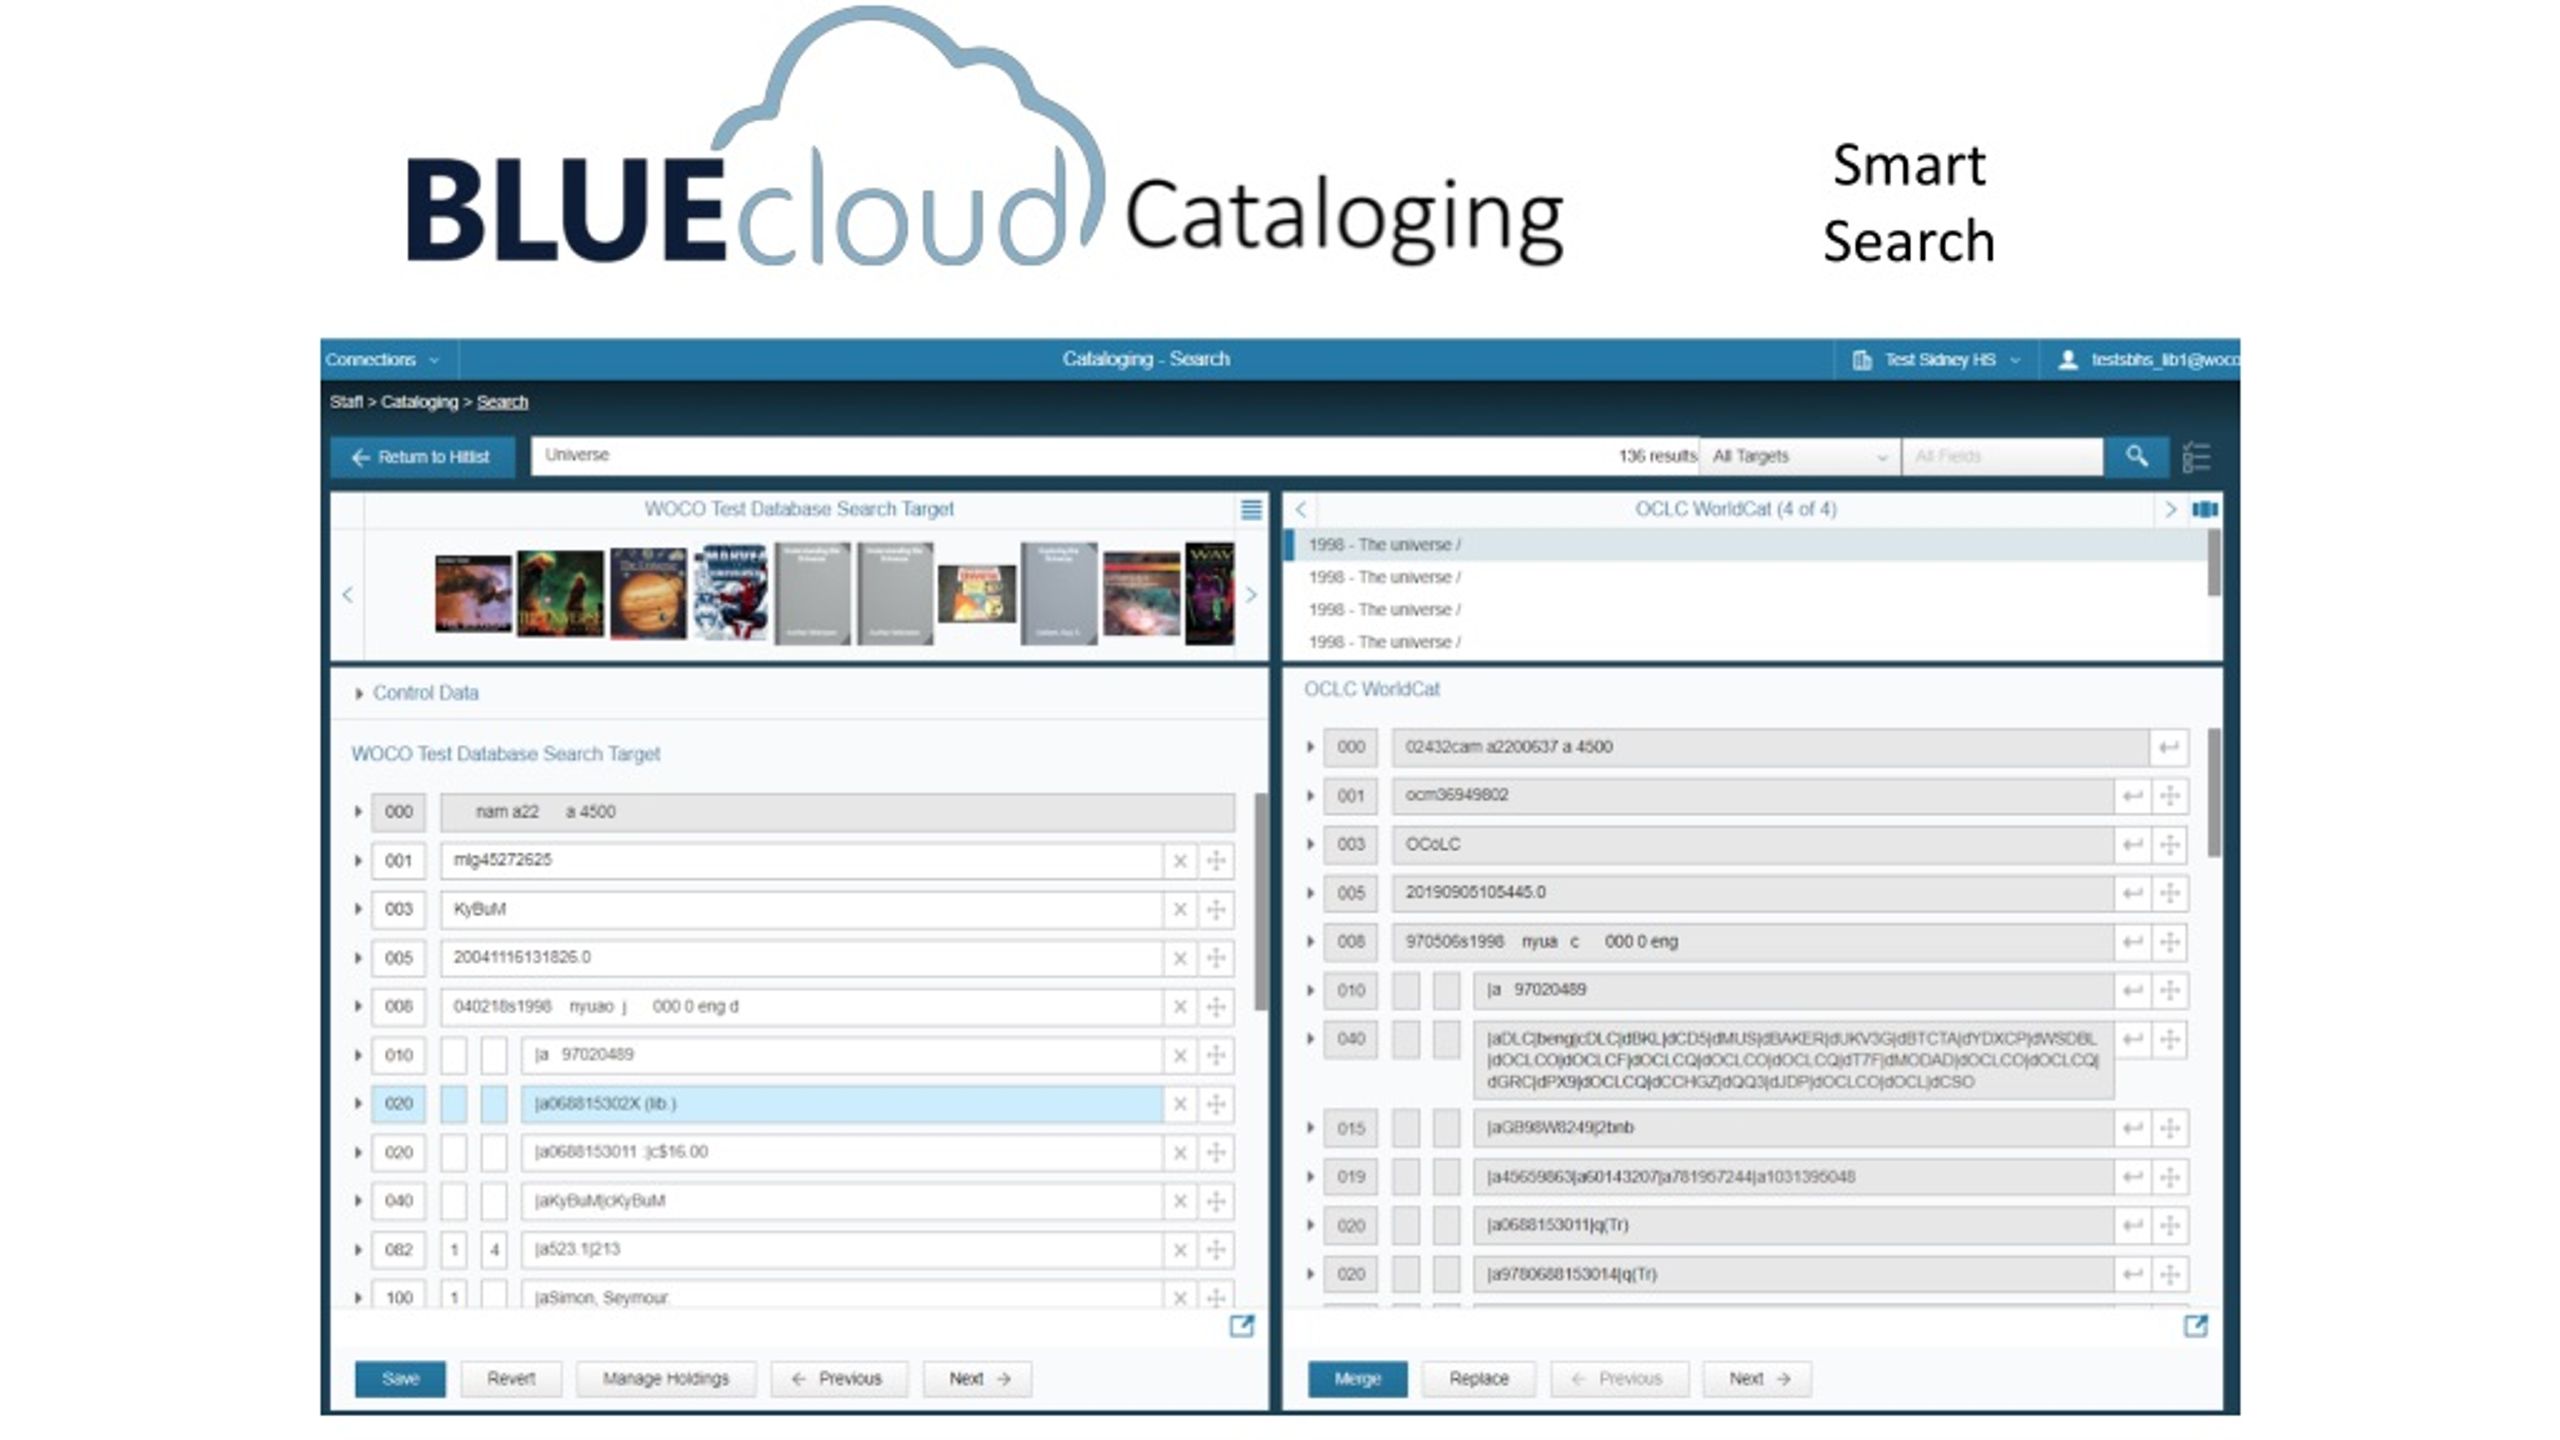Open the All Targets dropdown
The height and width of the screenshot is (1440, 2560).
click(1800, 456)
